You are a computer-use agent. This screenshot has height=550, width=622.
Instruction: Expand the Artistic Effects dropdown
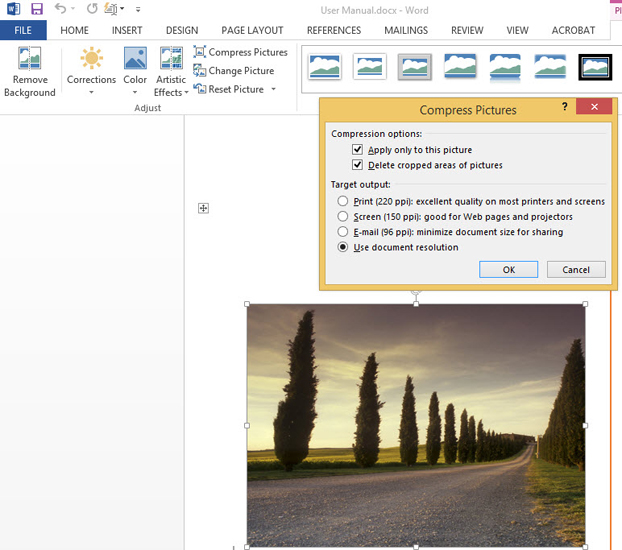[186, 93]
